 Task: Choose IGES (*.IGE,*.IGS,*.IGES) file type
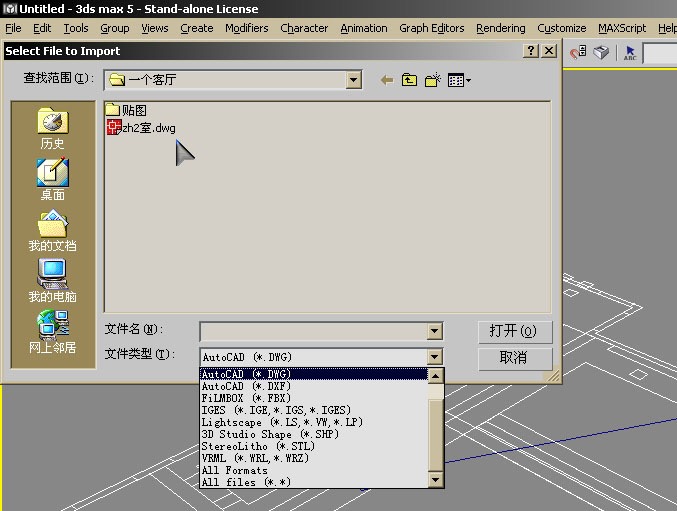click(x=314, y=410)
